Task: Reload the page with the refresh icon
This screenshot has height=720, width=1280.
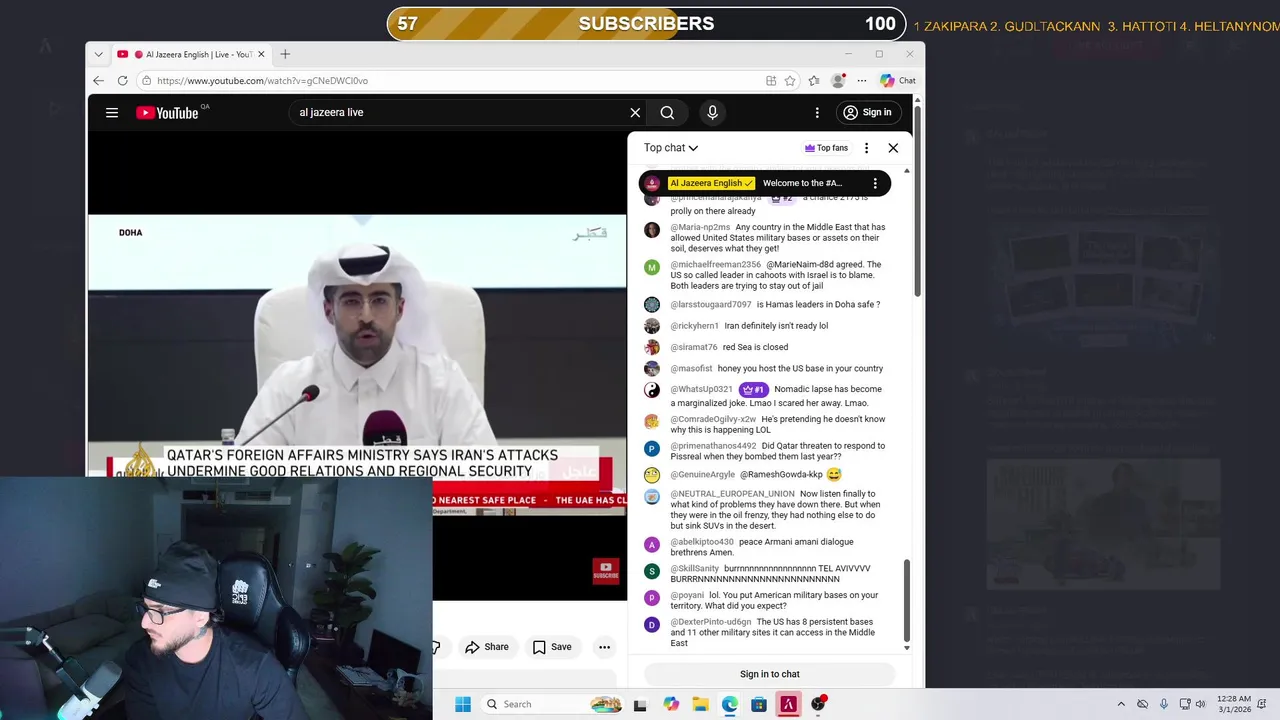Action: pos(122,81)
